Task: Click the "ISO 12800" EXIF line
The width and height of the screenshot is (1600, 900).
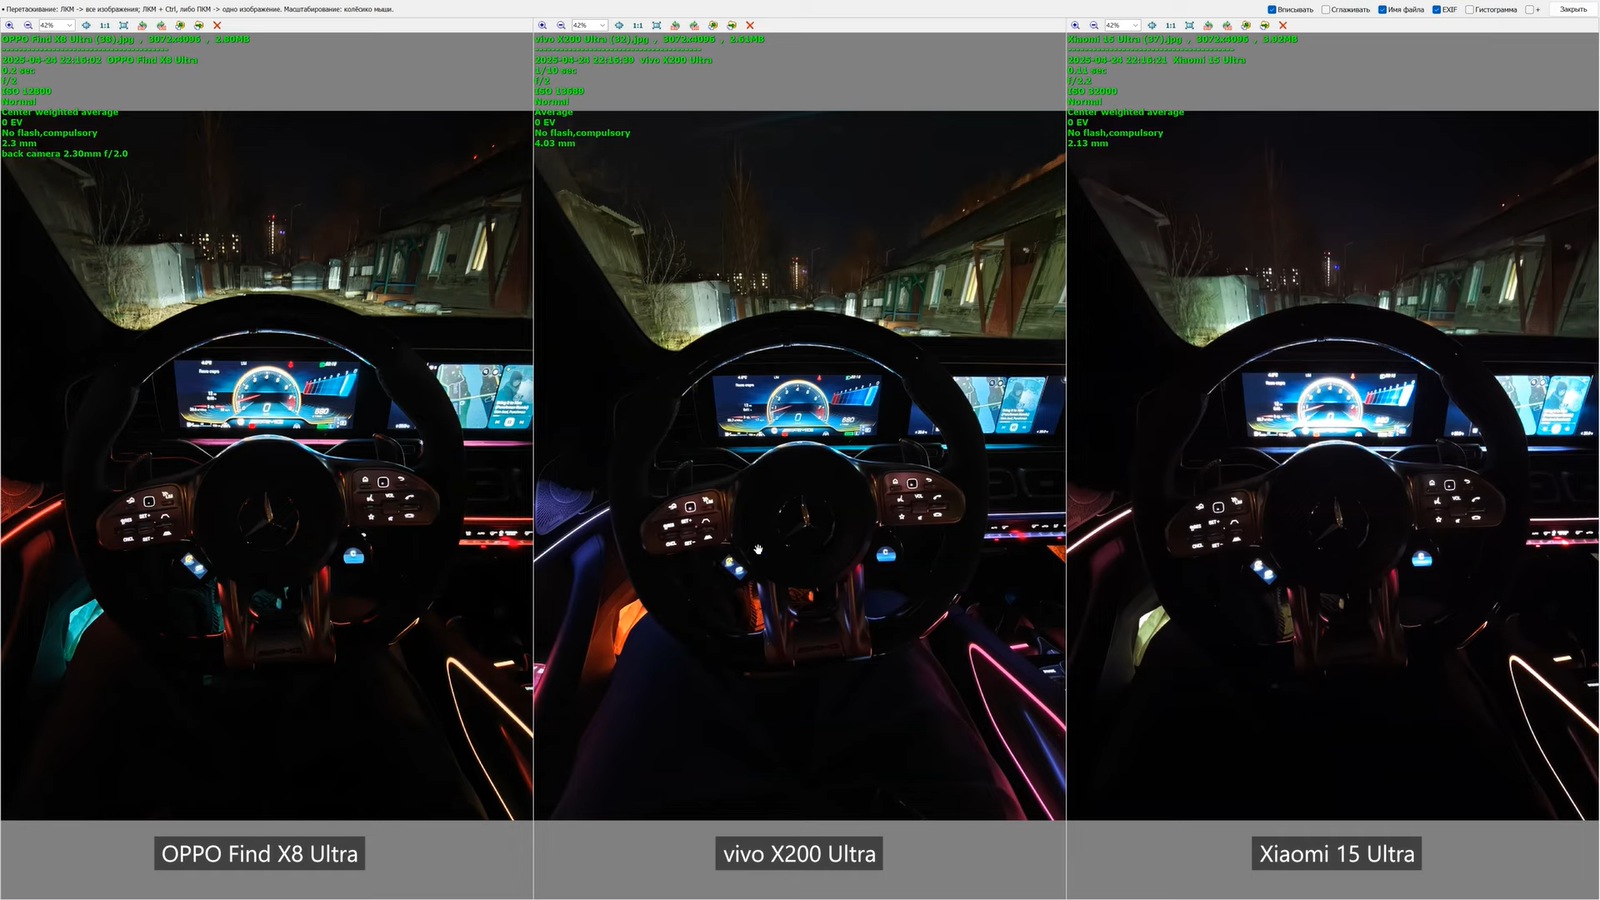Action: (27, 91)
